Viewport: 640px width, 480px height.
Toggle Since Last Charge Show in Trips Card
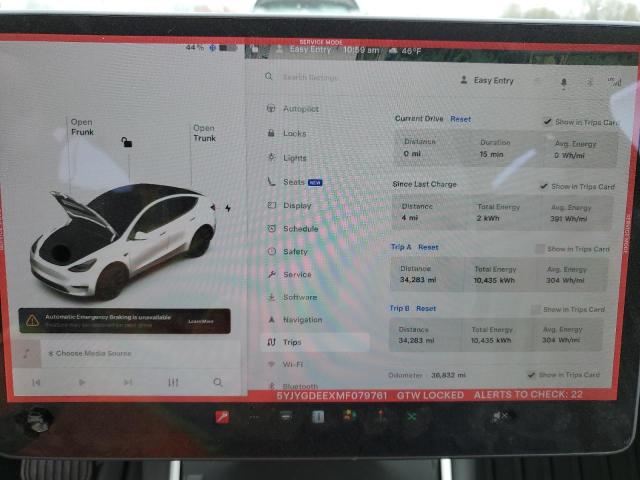point(544,186)
